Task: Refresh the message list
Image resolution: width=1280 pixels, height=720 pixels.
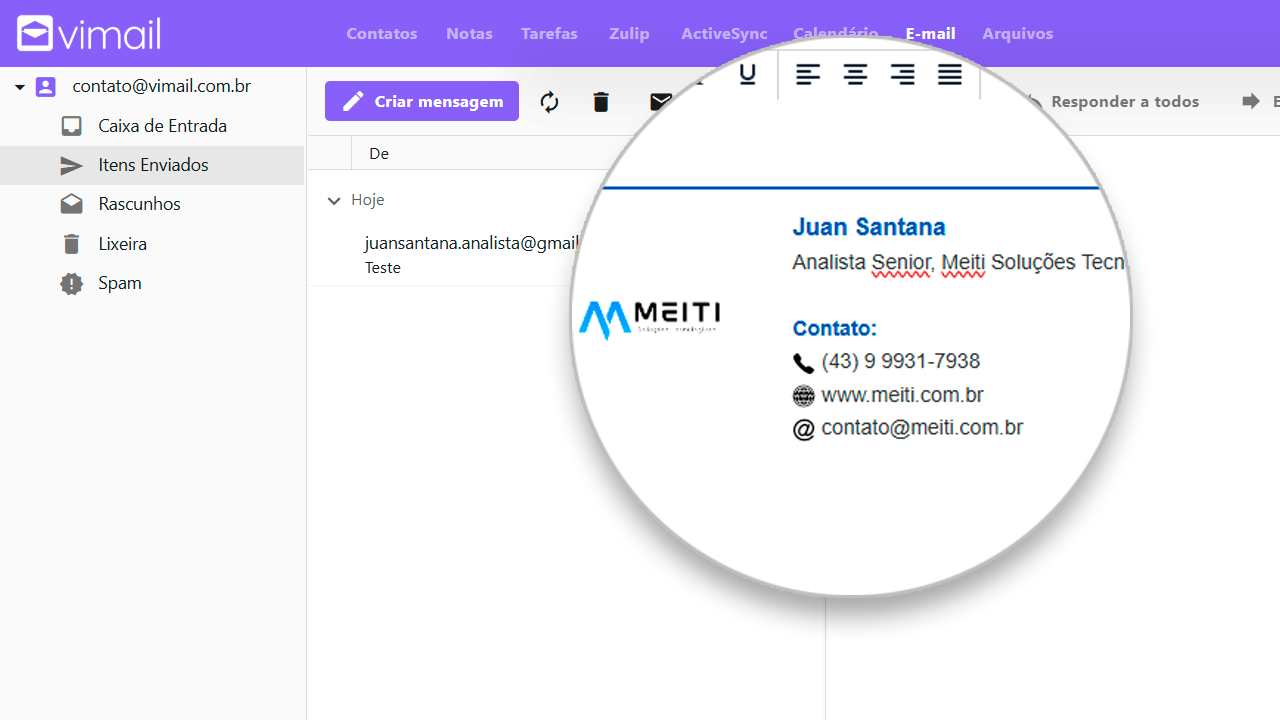Action: (549, 101)
